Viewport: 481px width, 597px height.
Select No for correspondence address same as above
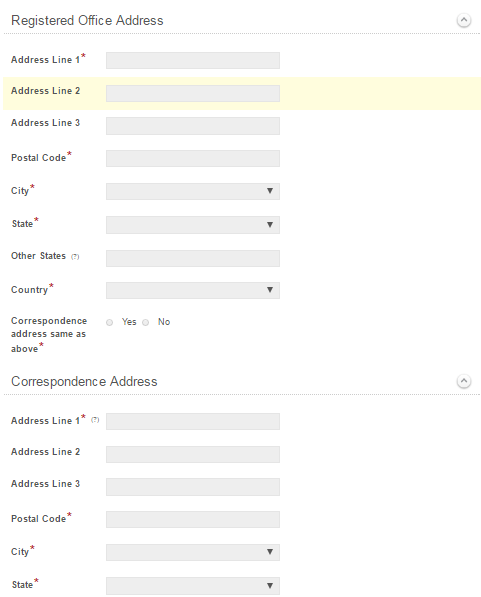(145, 322)
